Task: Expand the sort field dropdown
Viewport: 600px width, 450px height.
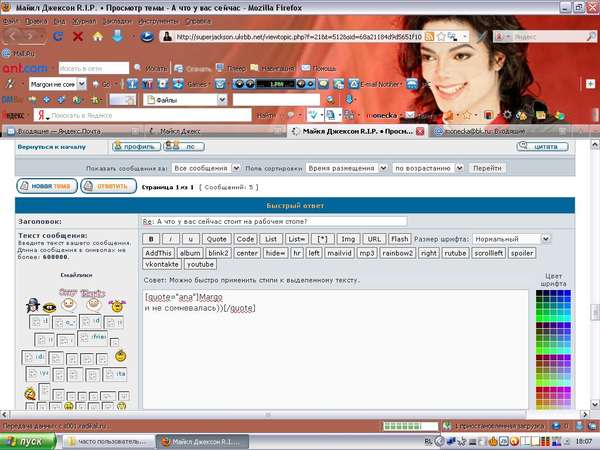Action: point(346,168)
